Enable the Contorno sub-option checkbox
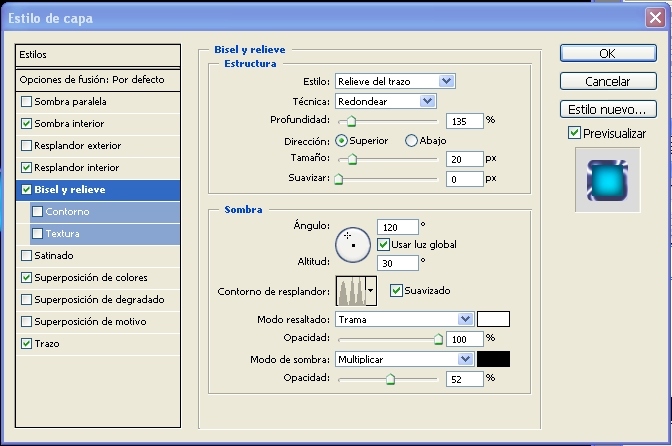Image resolution: width=672 pixels, height=446 pixels. tap(38, 211)
